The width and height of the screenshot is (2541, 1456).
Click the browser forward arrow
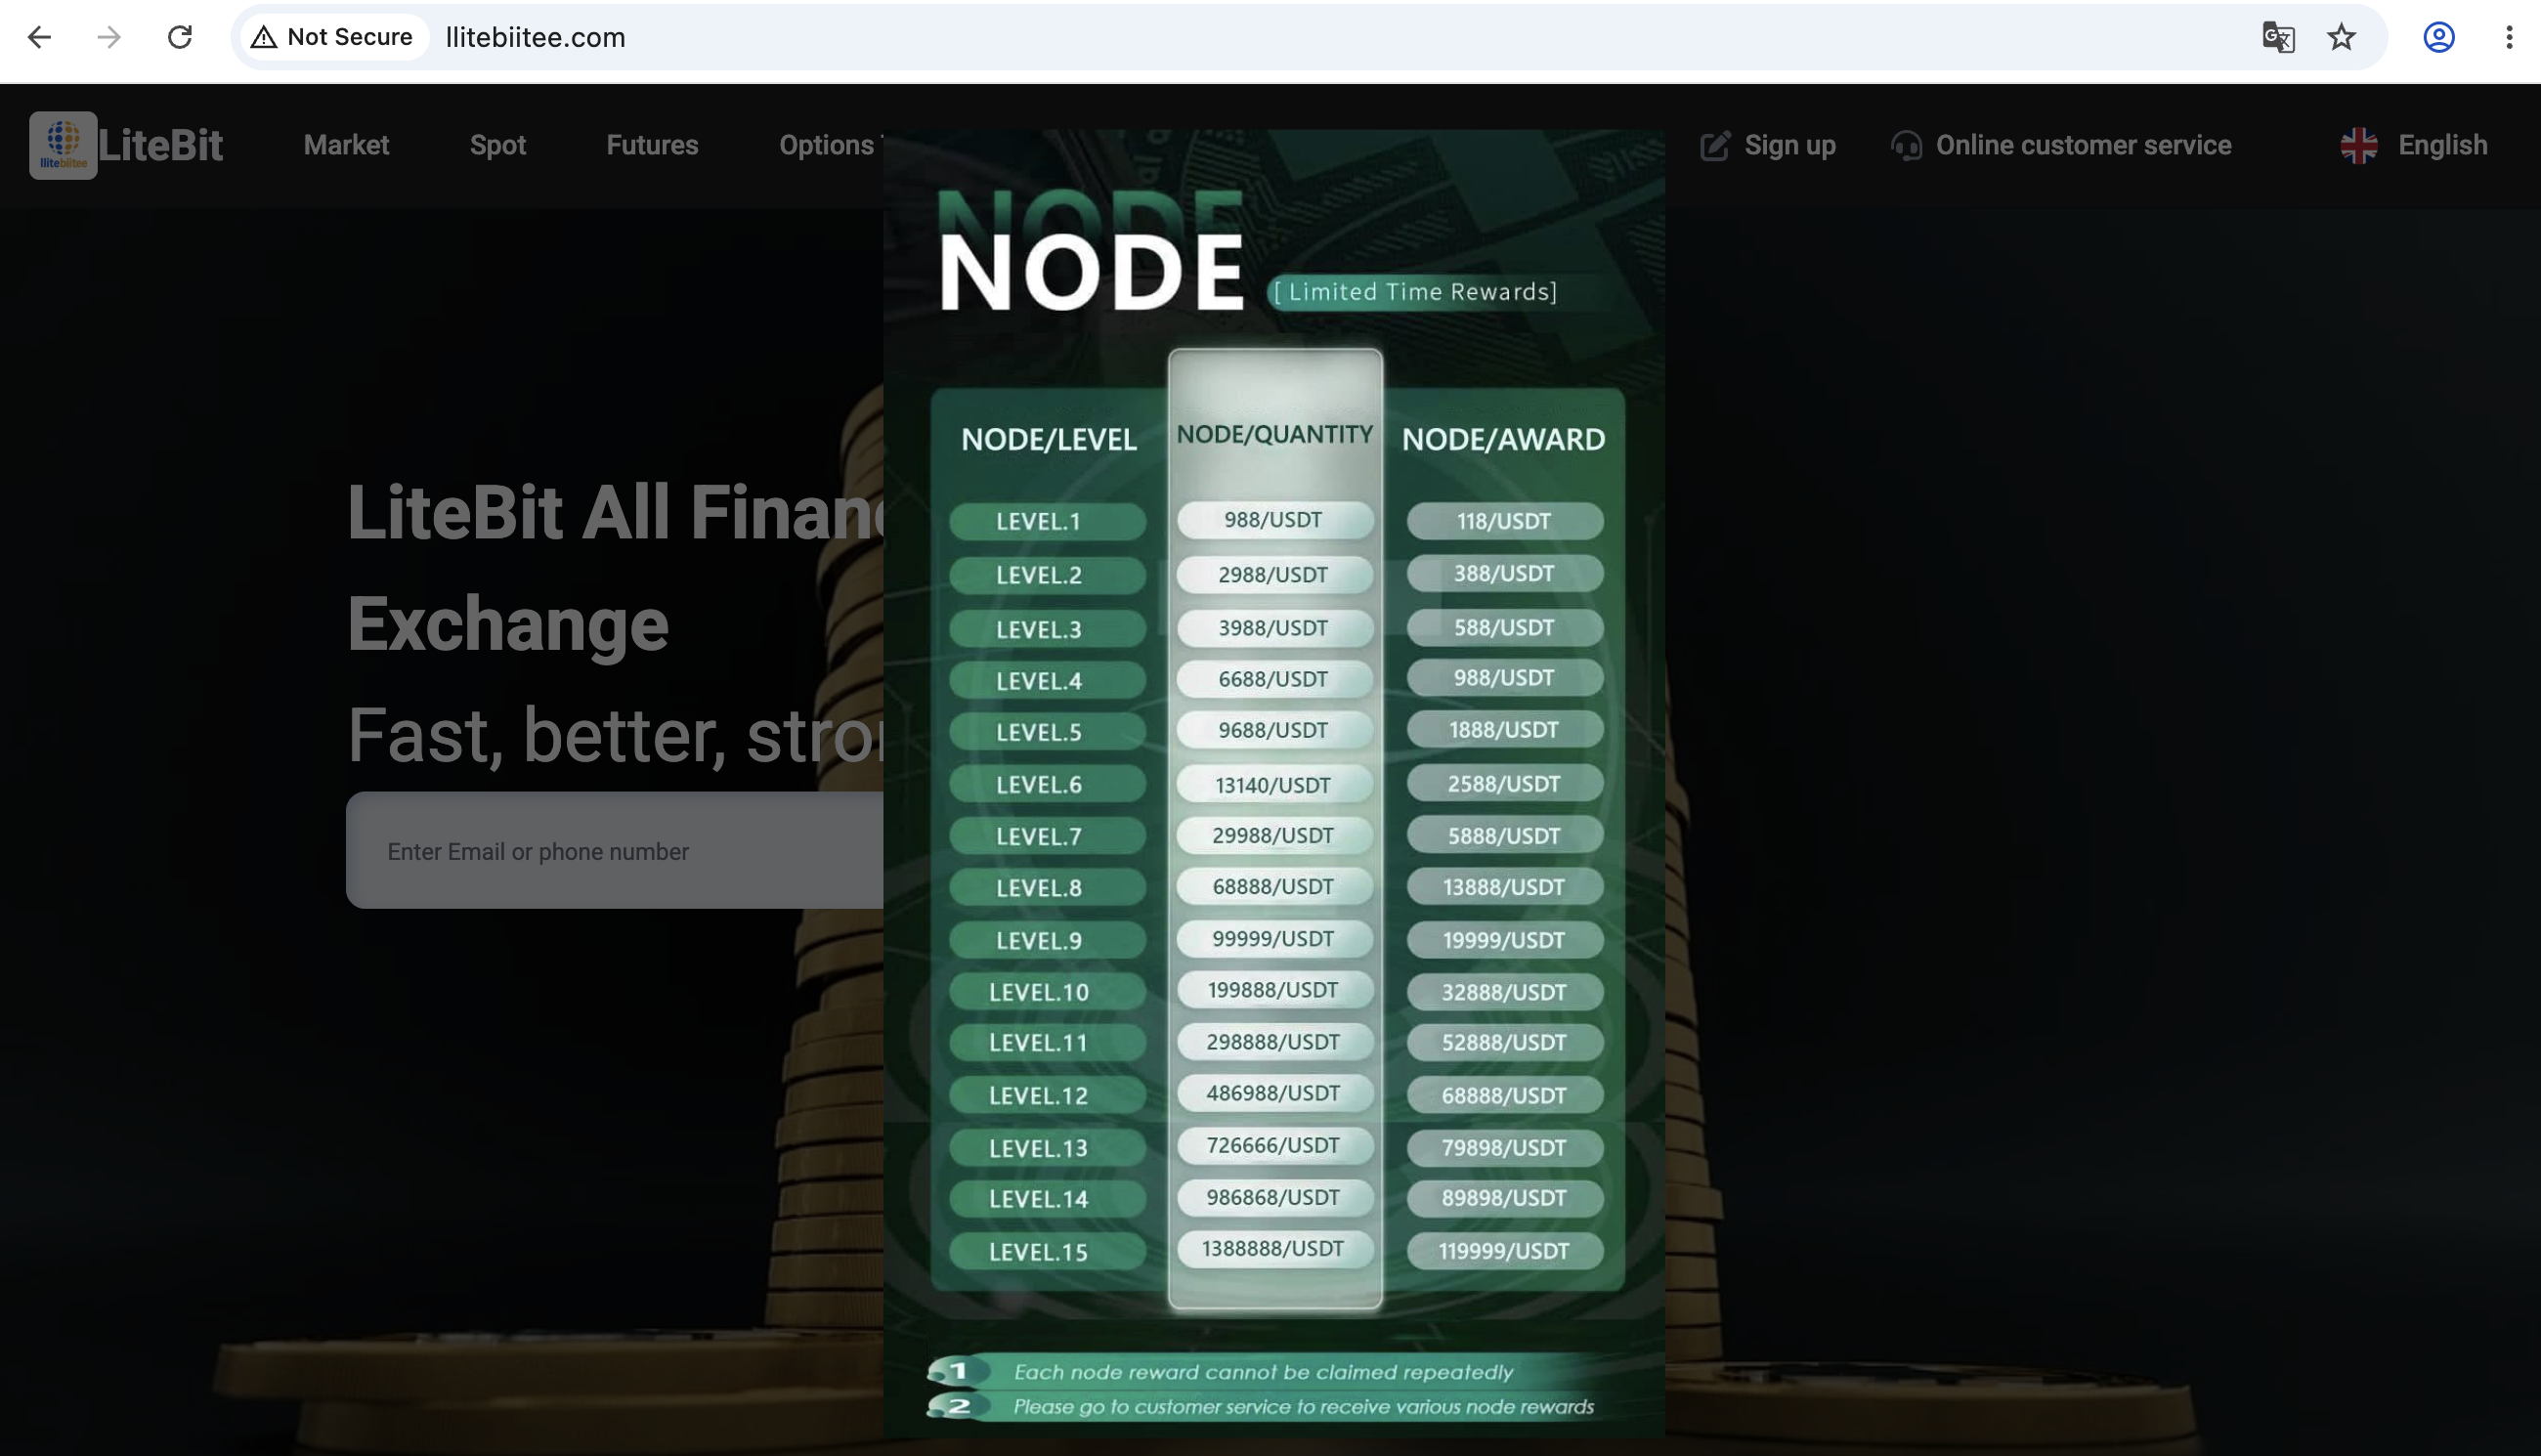coord(109,37)
